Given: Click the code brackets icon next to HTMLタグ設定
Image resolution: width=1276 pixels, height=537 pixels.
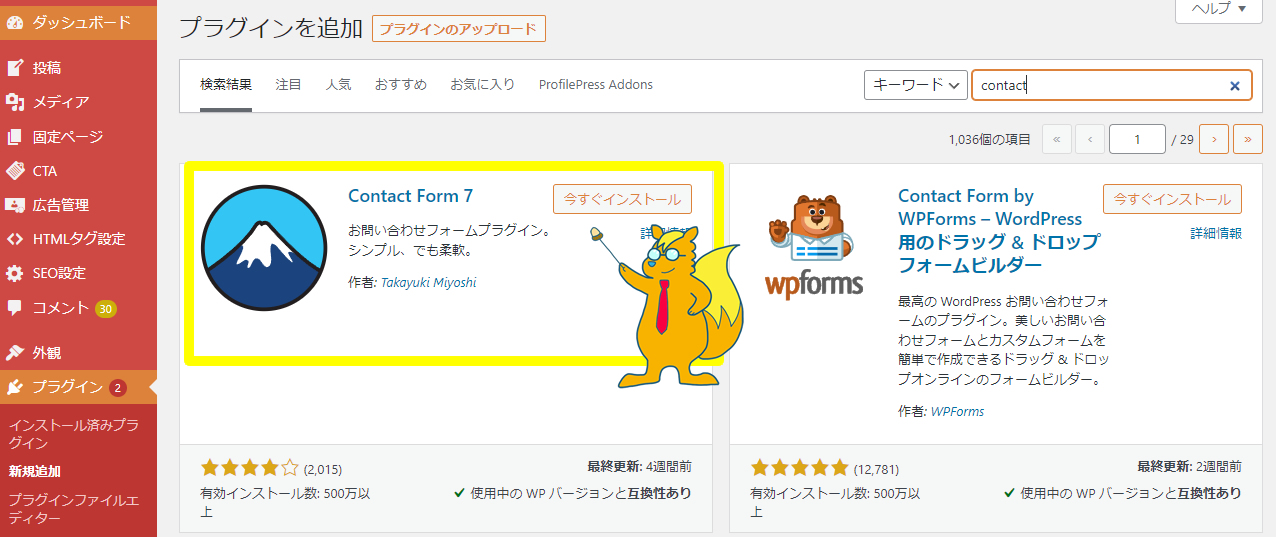Looking at the screenshot, I should click(x=15, y=239).
